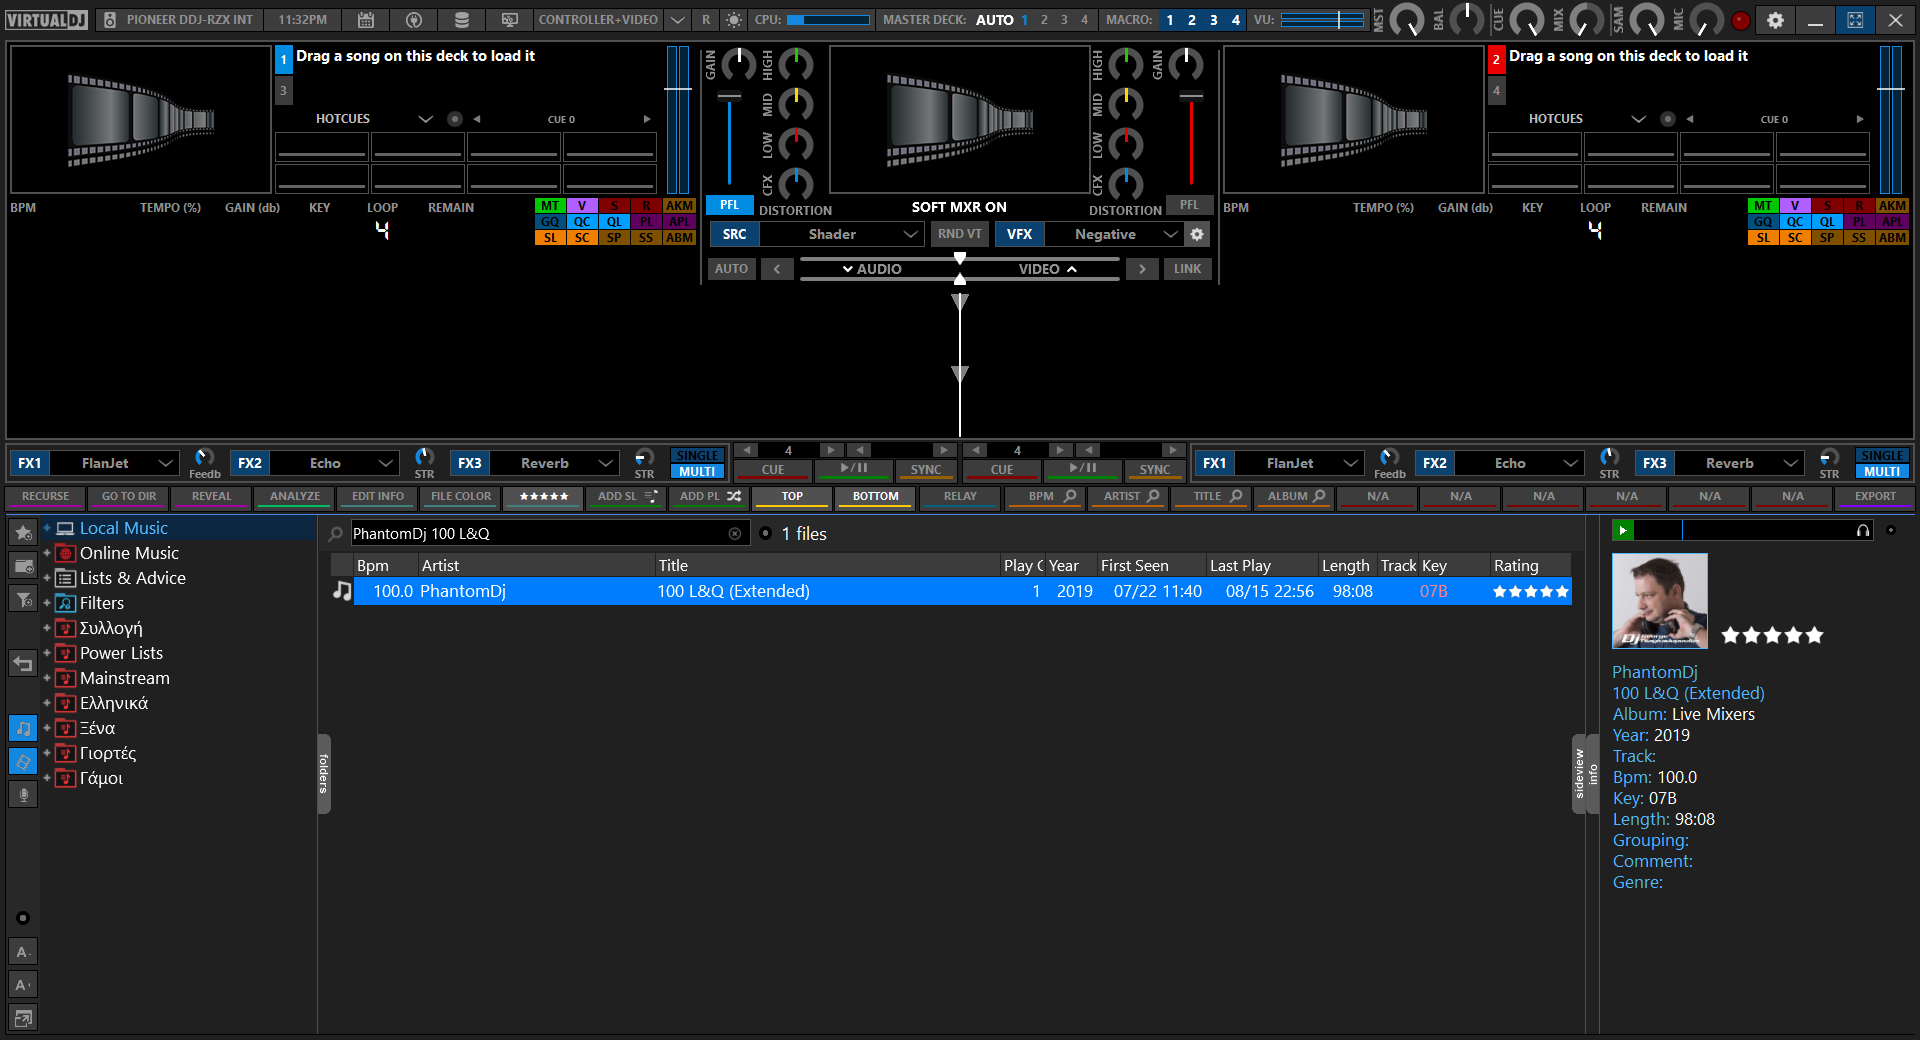Open video effect settings gear next to Negative

[x=1197, y=234]
